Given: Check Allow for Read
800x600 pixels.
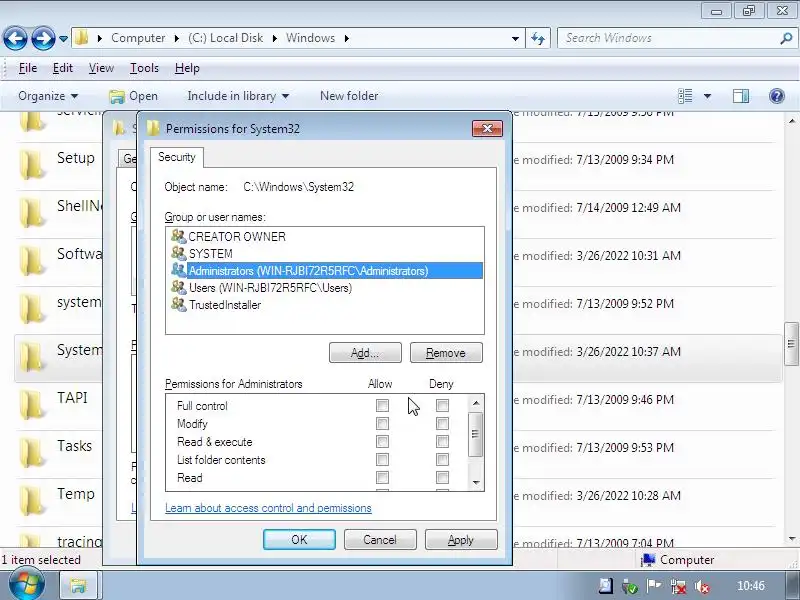Looking at the screenshot, I should [x=382, y=478].
